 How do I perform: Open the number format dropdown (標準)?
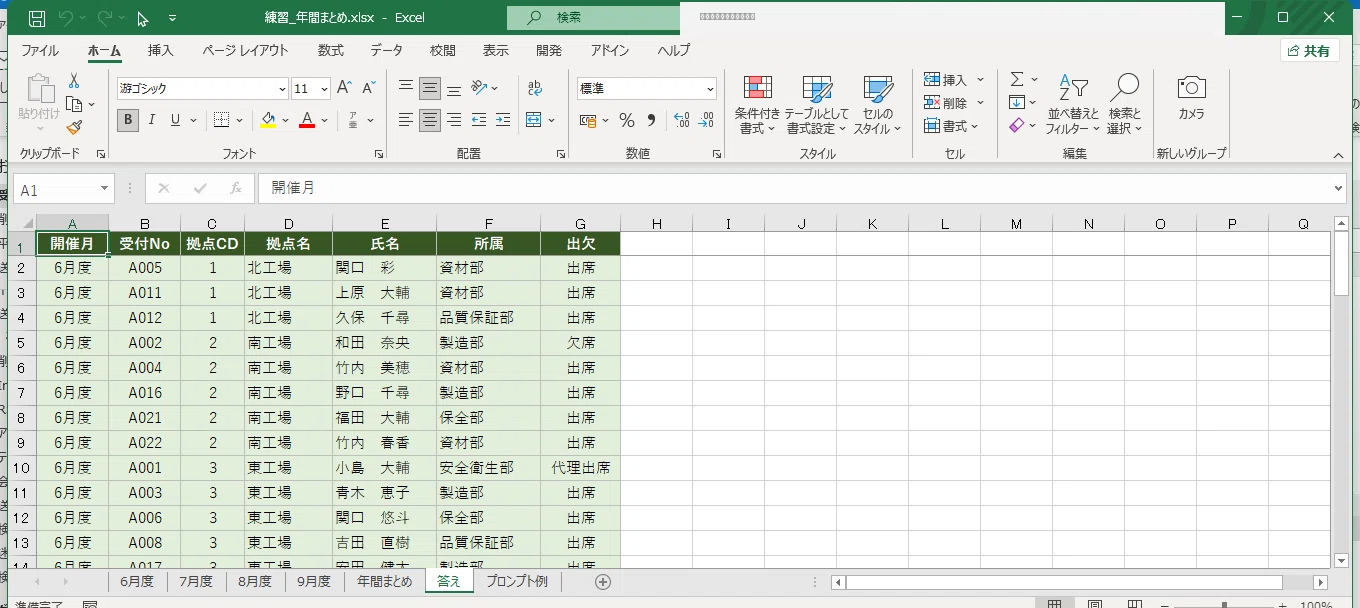(x=711, y=89)
